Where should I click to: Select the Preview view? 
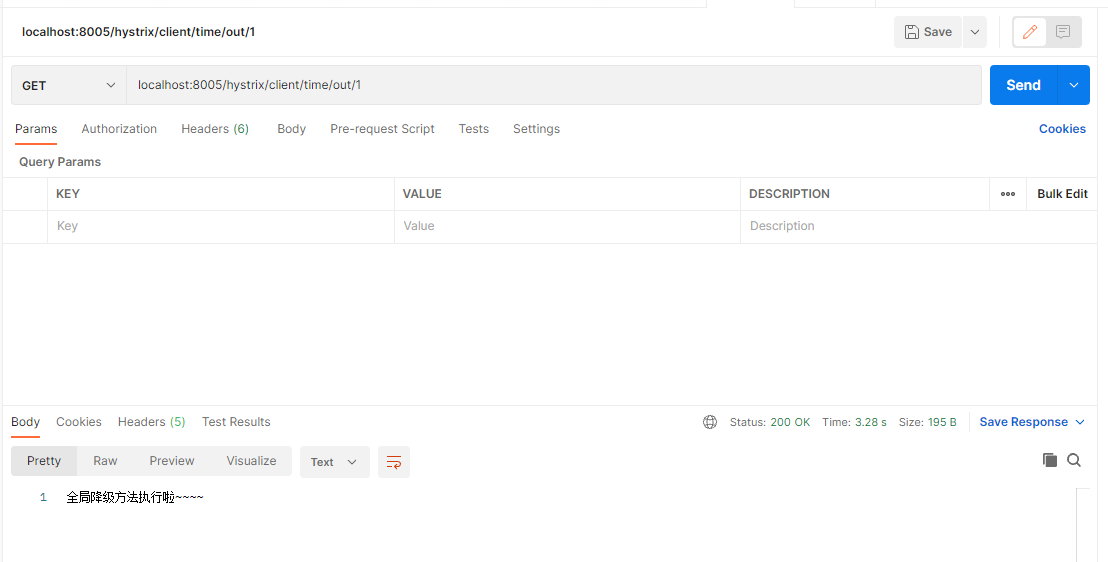click(x=172, y=461)
